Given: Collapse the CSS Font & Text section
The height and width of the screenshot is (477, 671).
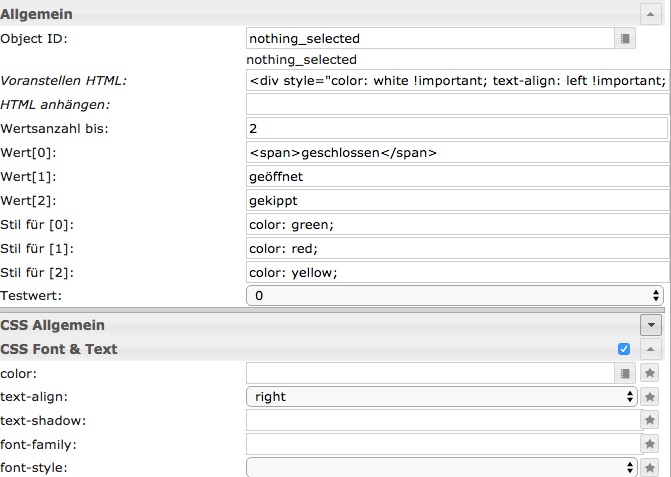Looking at the screenshot, I should click(650, 349).
